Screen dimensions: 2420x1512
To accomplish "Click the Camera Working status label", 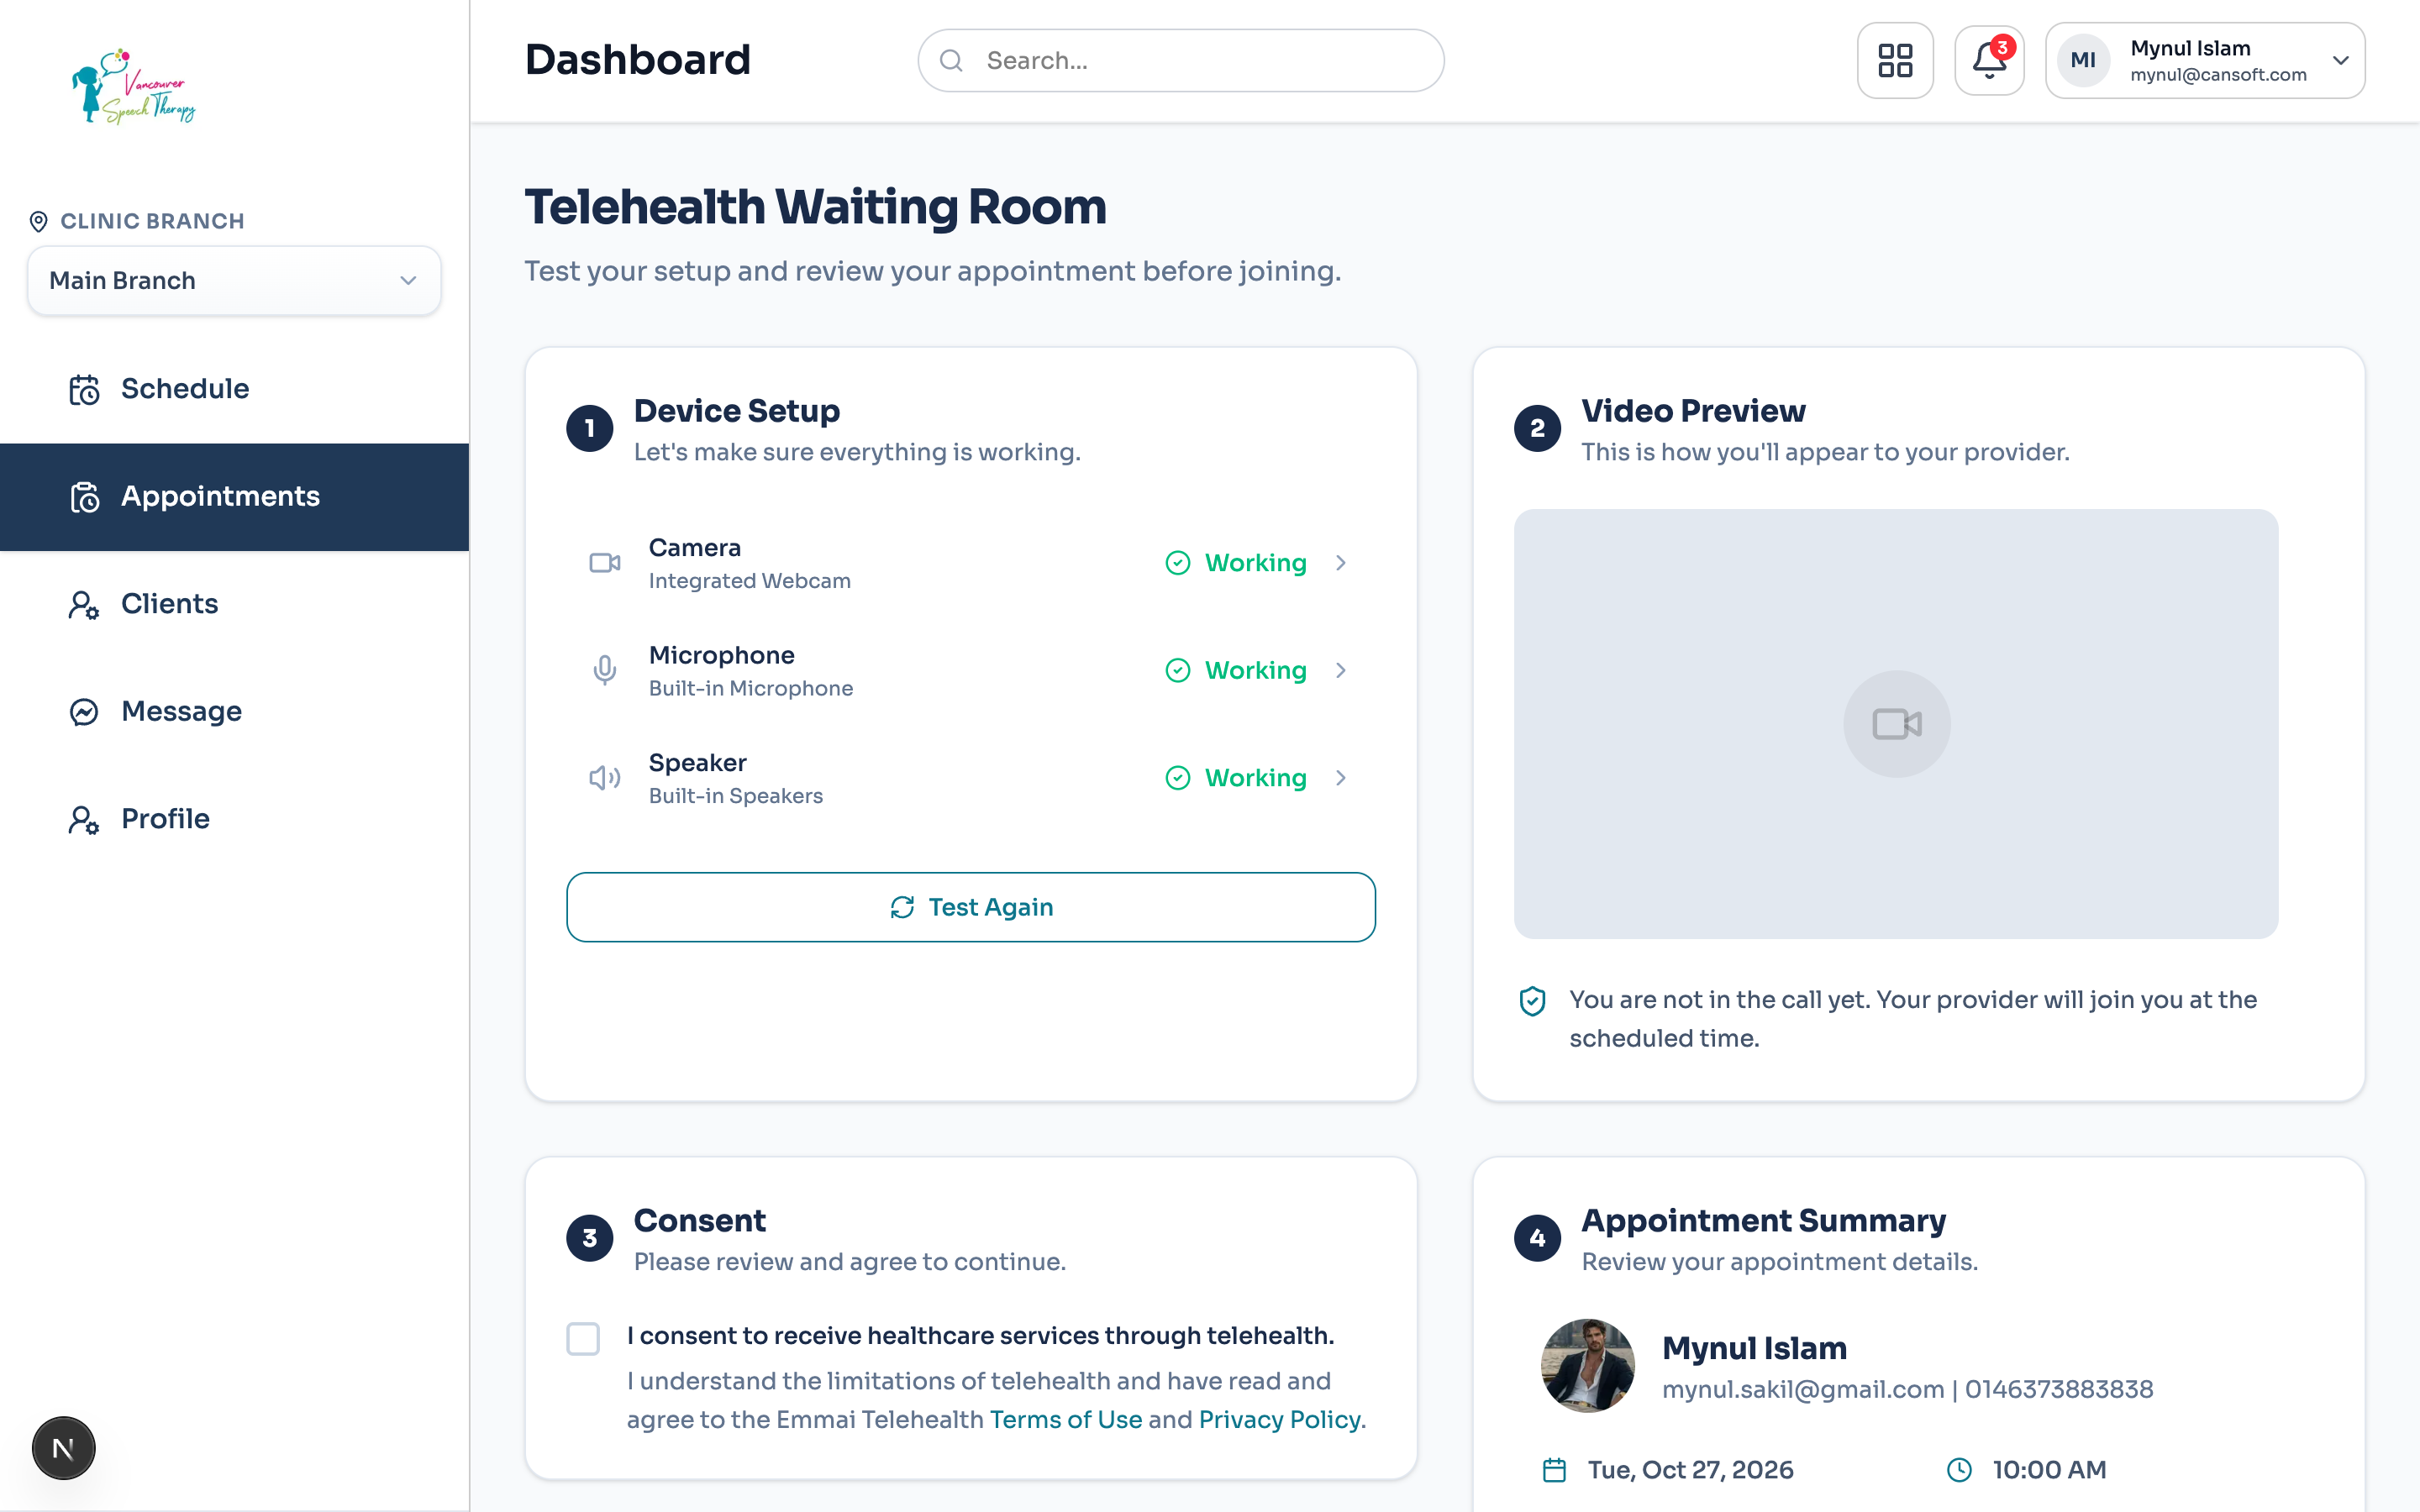I will point(1255,563).
